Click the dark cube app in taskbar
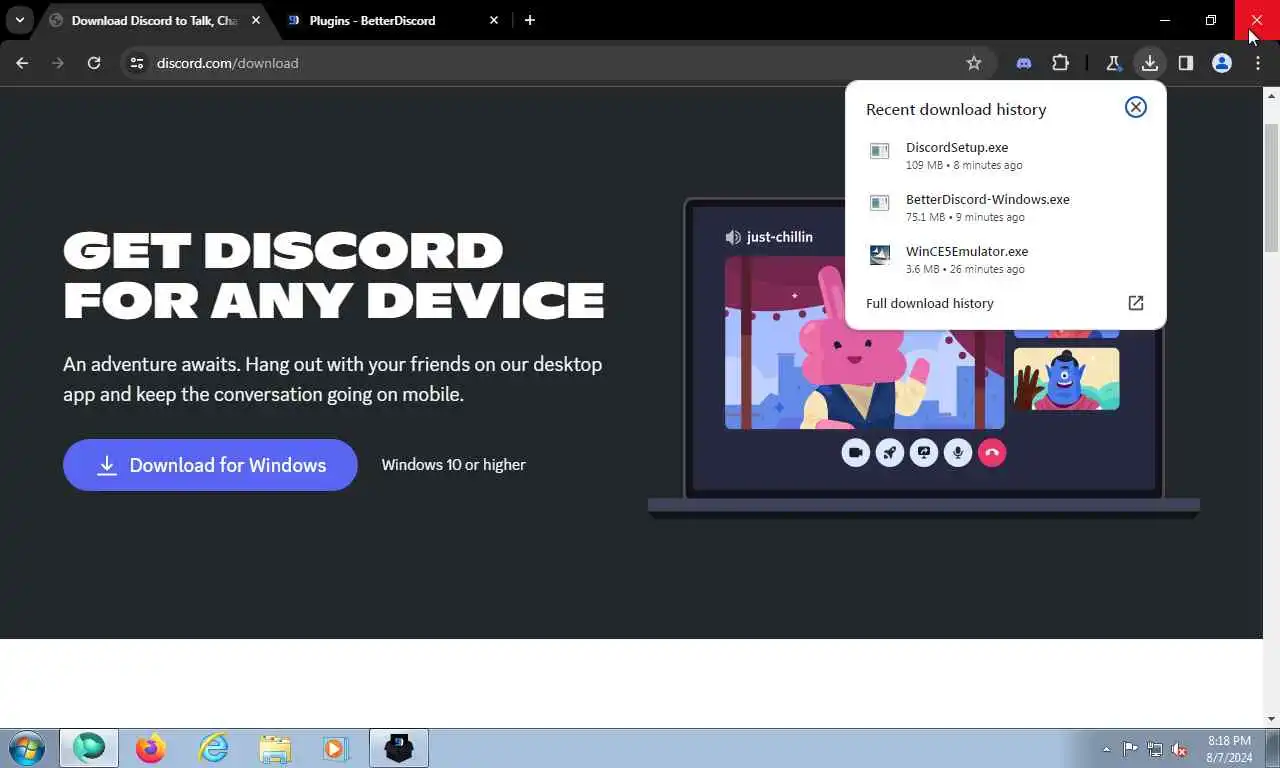1280x768 pixels. (x=399, y=748)
